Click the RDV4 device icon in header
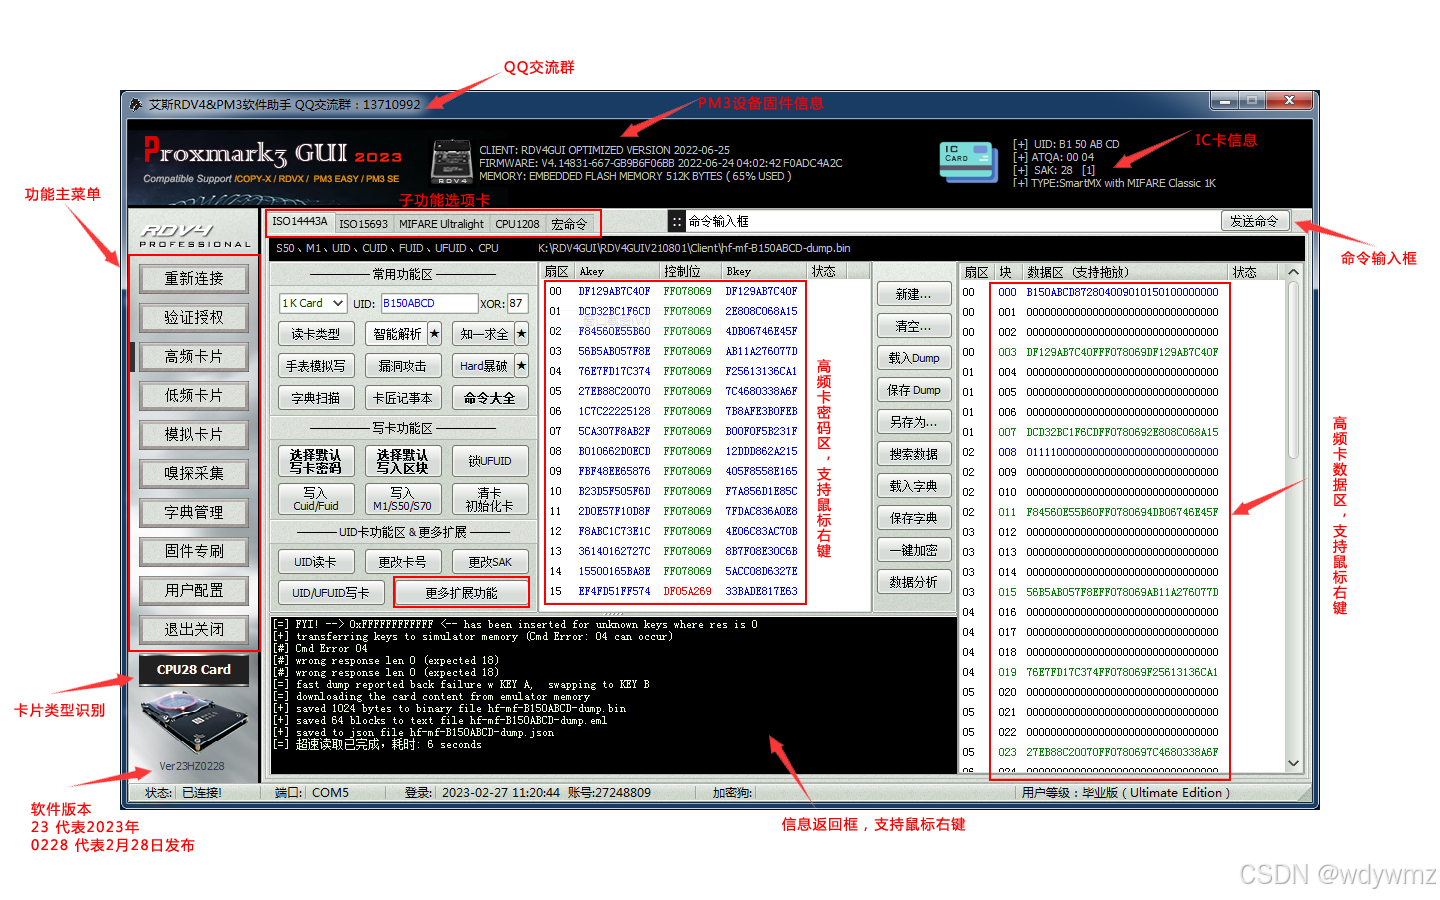1440x900 pixels. tap(452, 162)
